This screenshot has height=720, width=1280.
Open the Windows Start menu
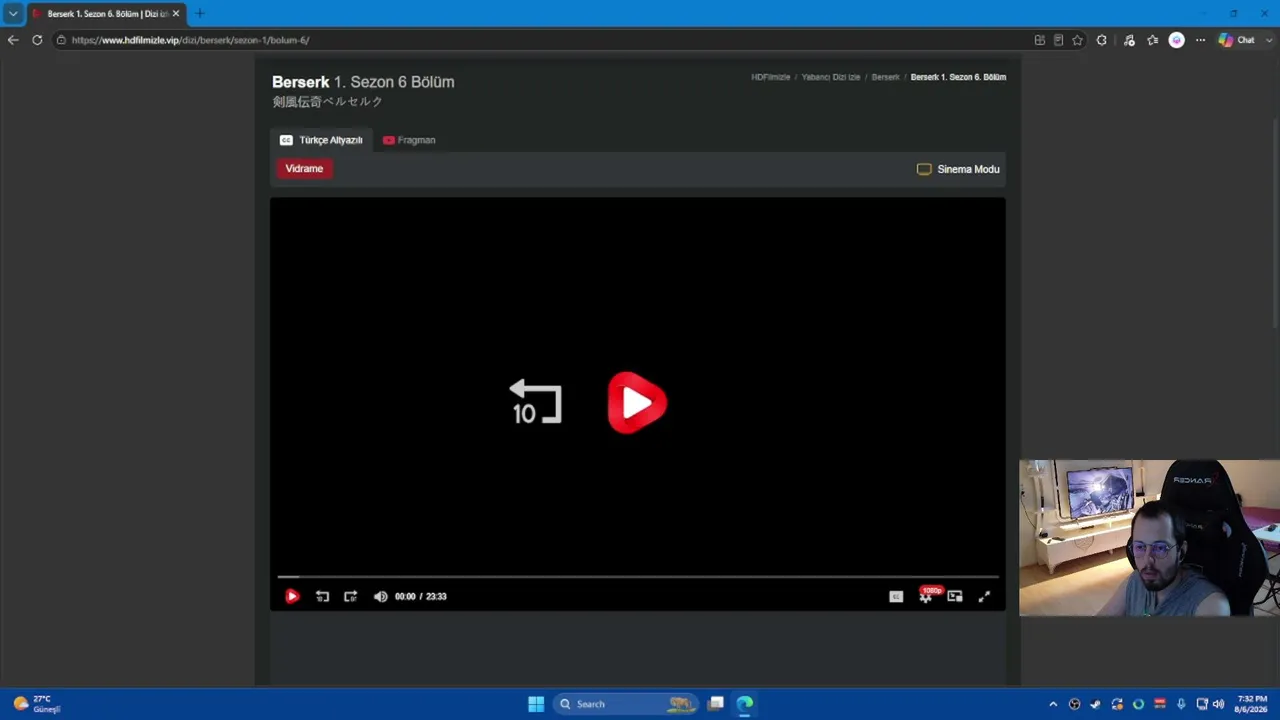[536, 704]
